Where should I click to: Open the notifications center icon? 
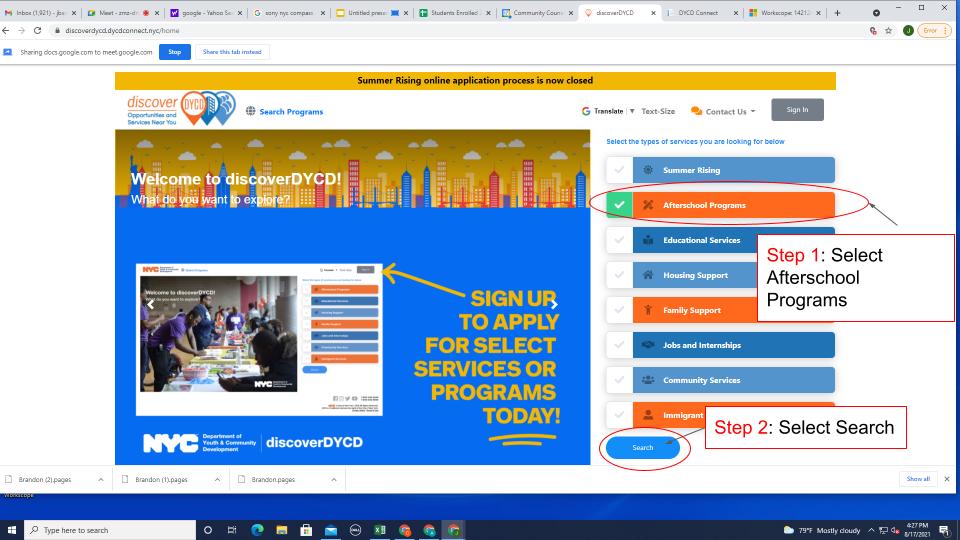(944, 530)
